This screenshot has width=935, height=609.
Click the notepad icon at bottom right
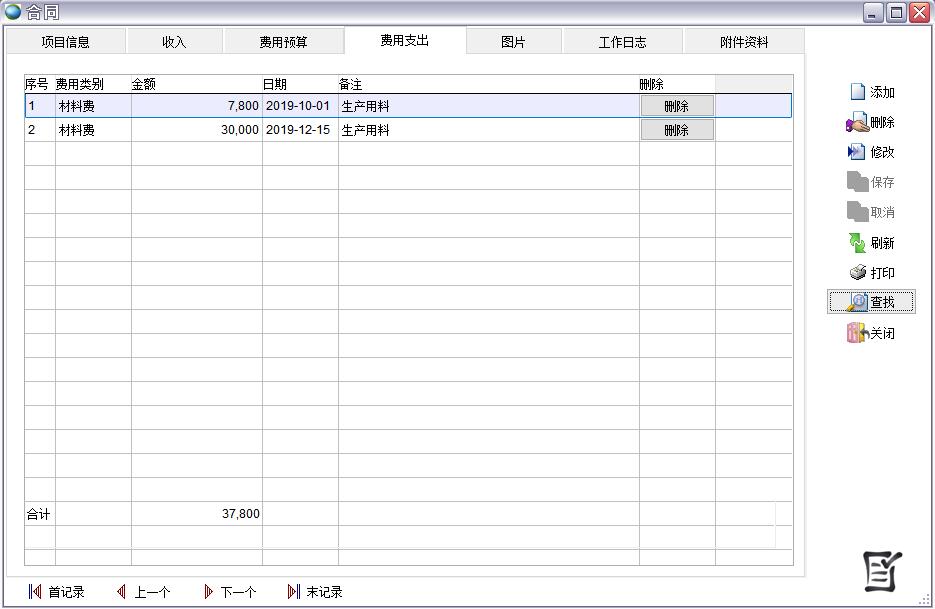click(x=882, y=571)
